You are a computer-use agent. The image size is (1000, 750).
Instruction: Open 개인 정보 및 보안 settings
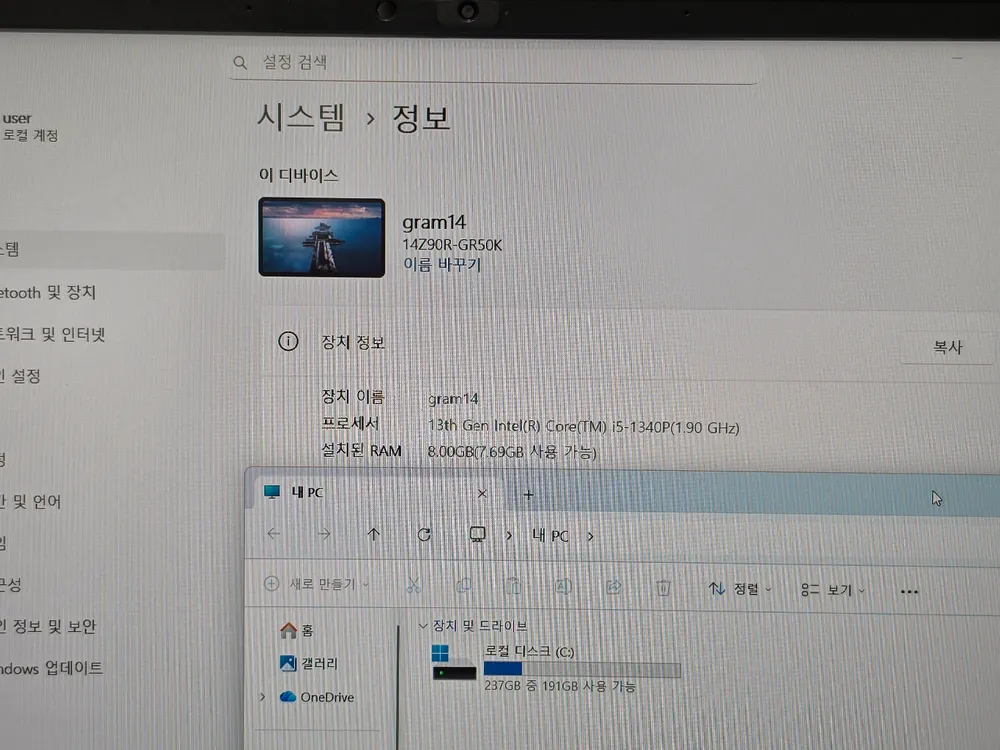(48, 626)
